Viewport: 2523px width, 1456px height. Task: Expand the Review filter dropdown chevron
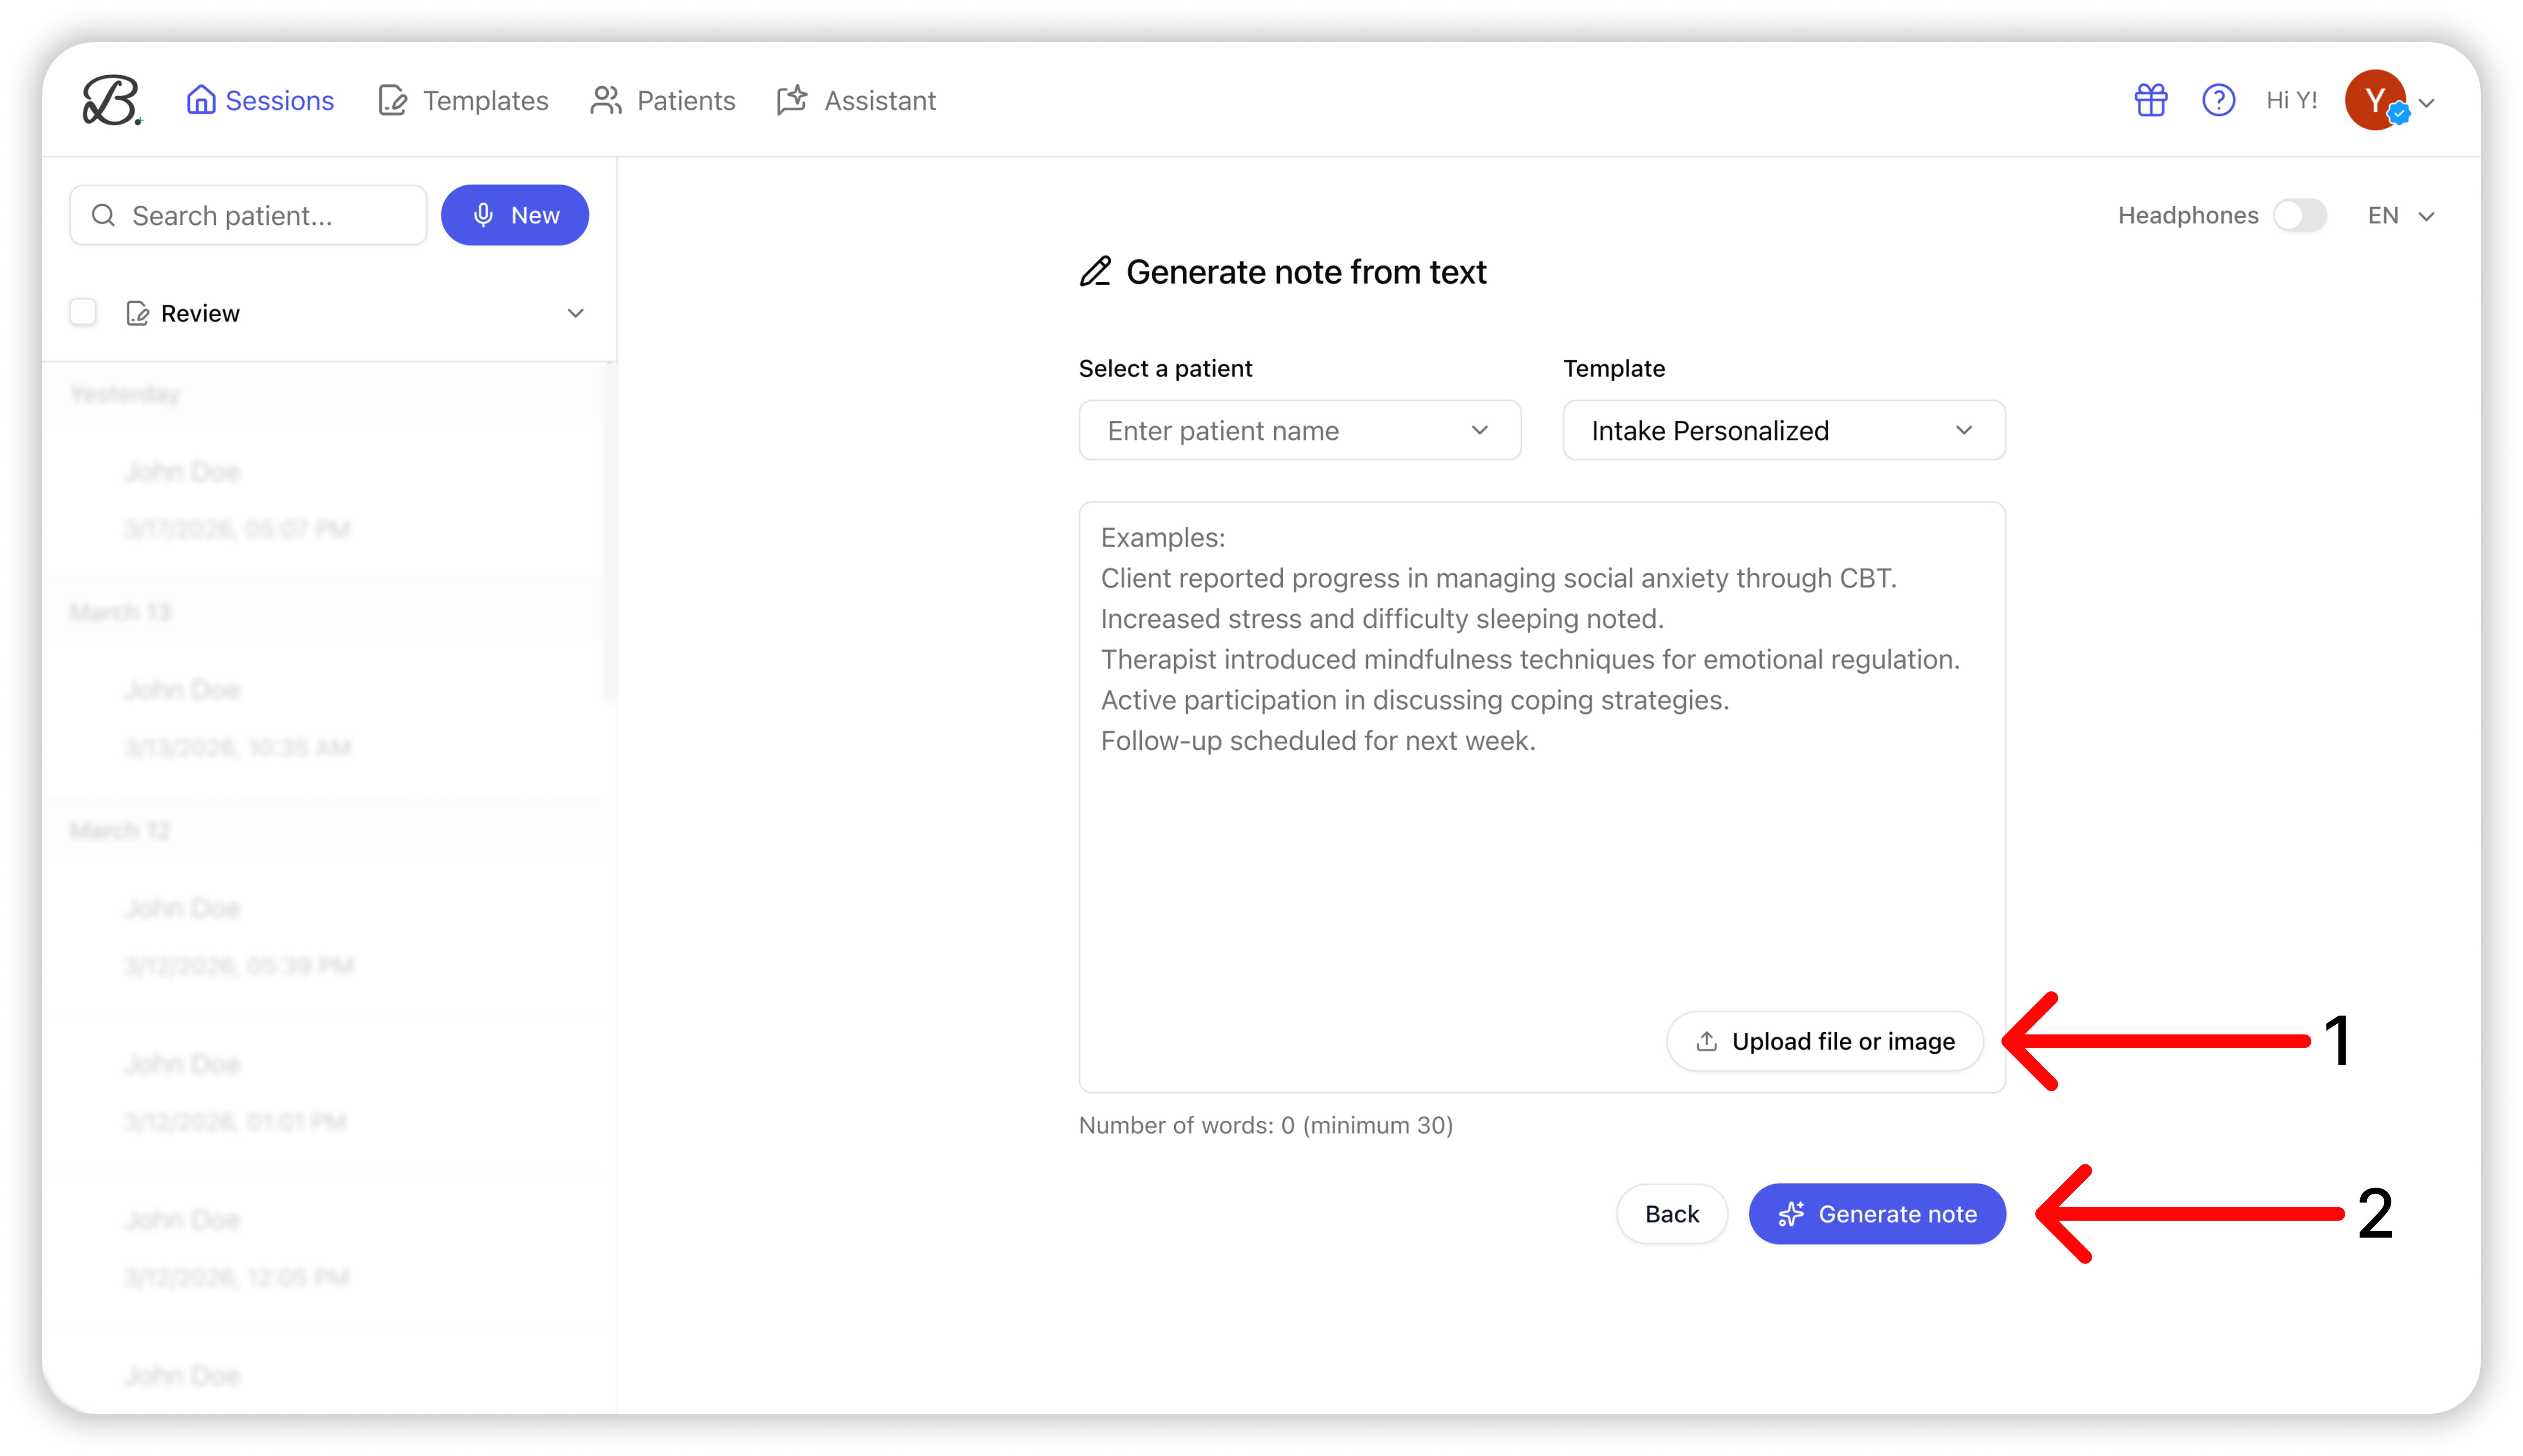575,313
